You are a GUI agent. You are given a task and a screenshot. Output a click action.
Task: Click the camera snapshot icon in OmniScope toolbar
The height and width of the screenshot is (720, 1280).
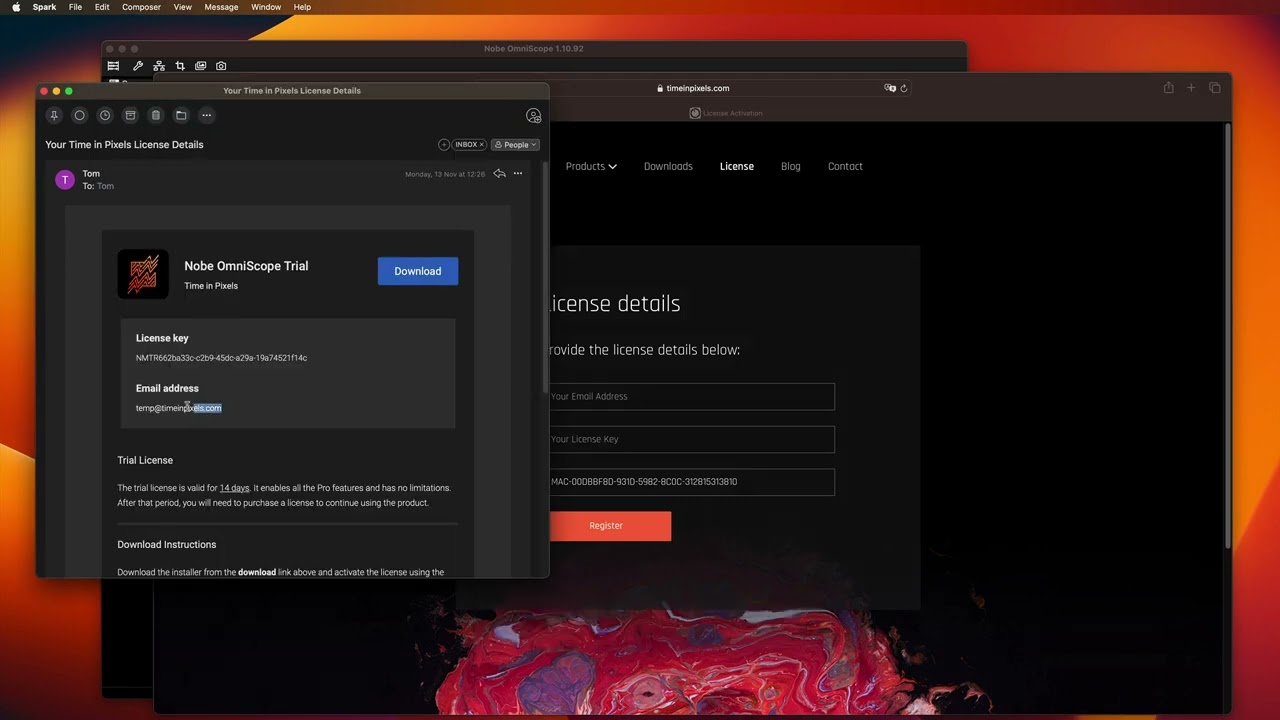pyautogui.click(x=221, y=66)
